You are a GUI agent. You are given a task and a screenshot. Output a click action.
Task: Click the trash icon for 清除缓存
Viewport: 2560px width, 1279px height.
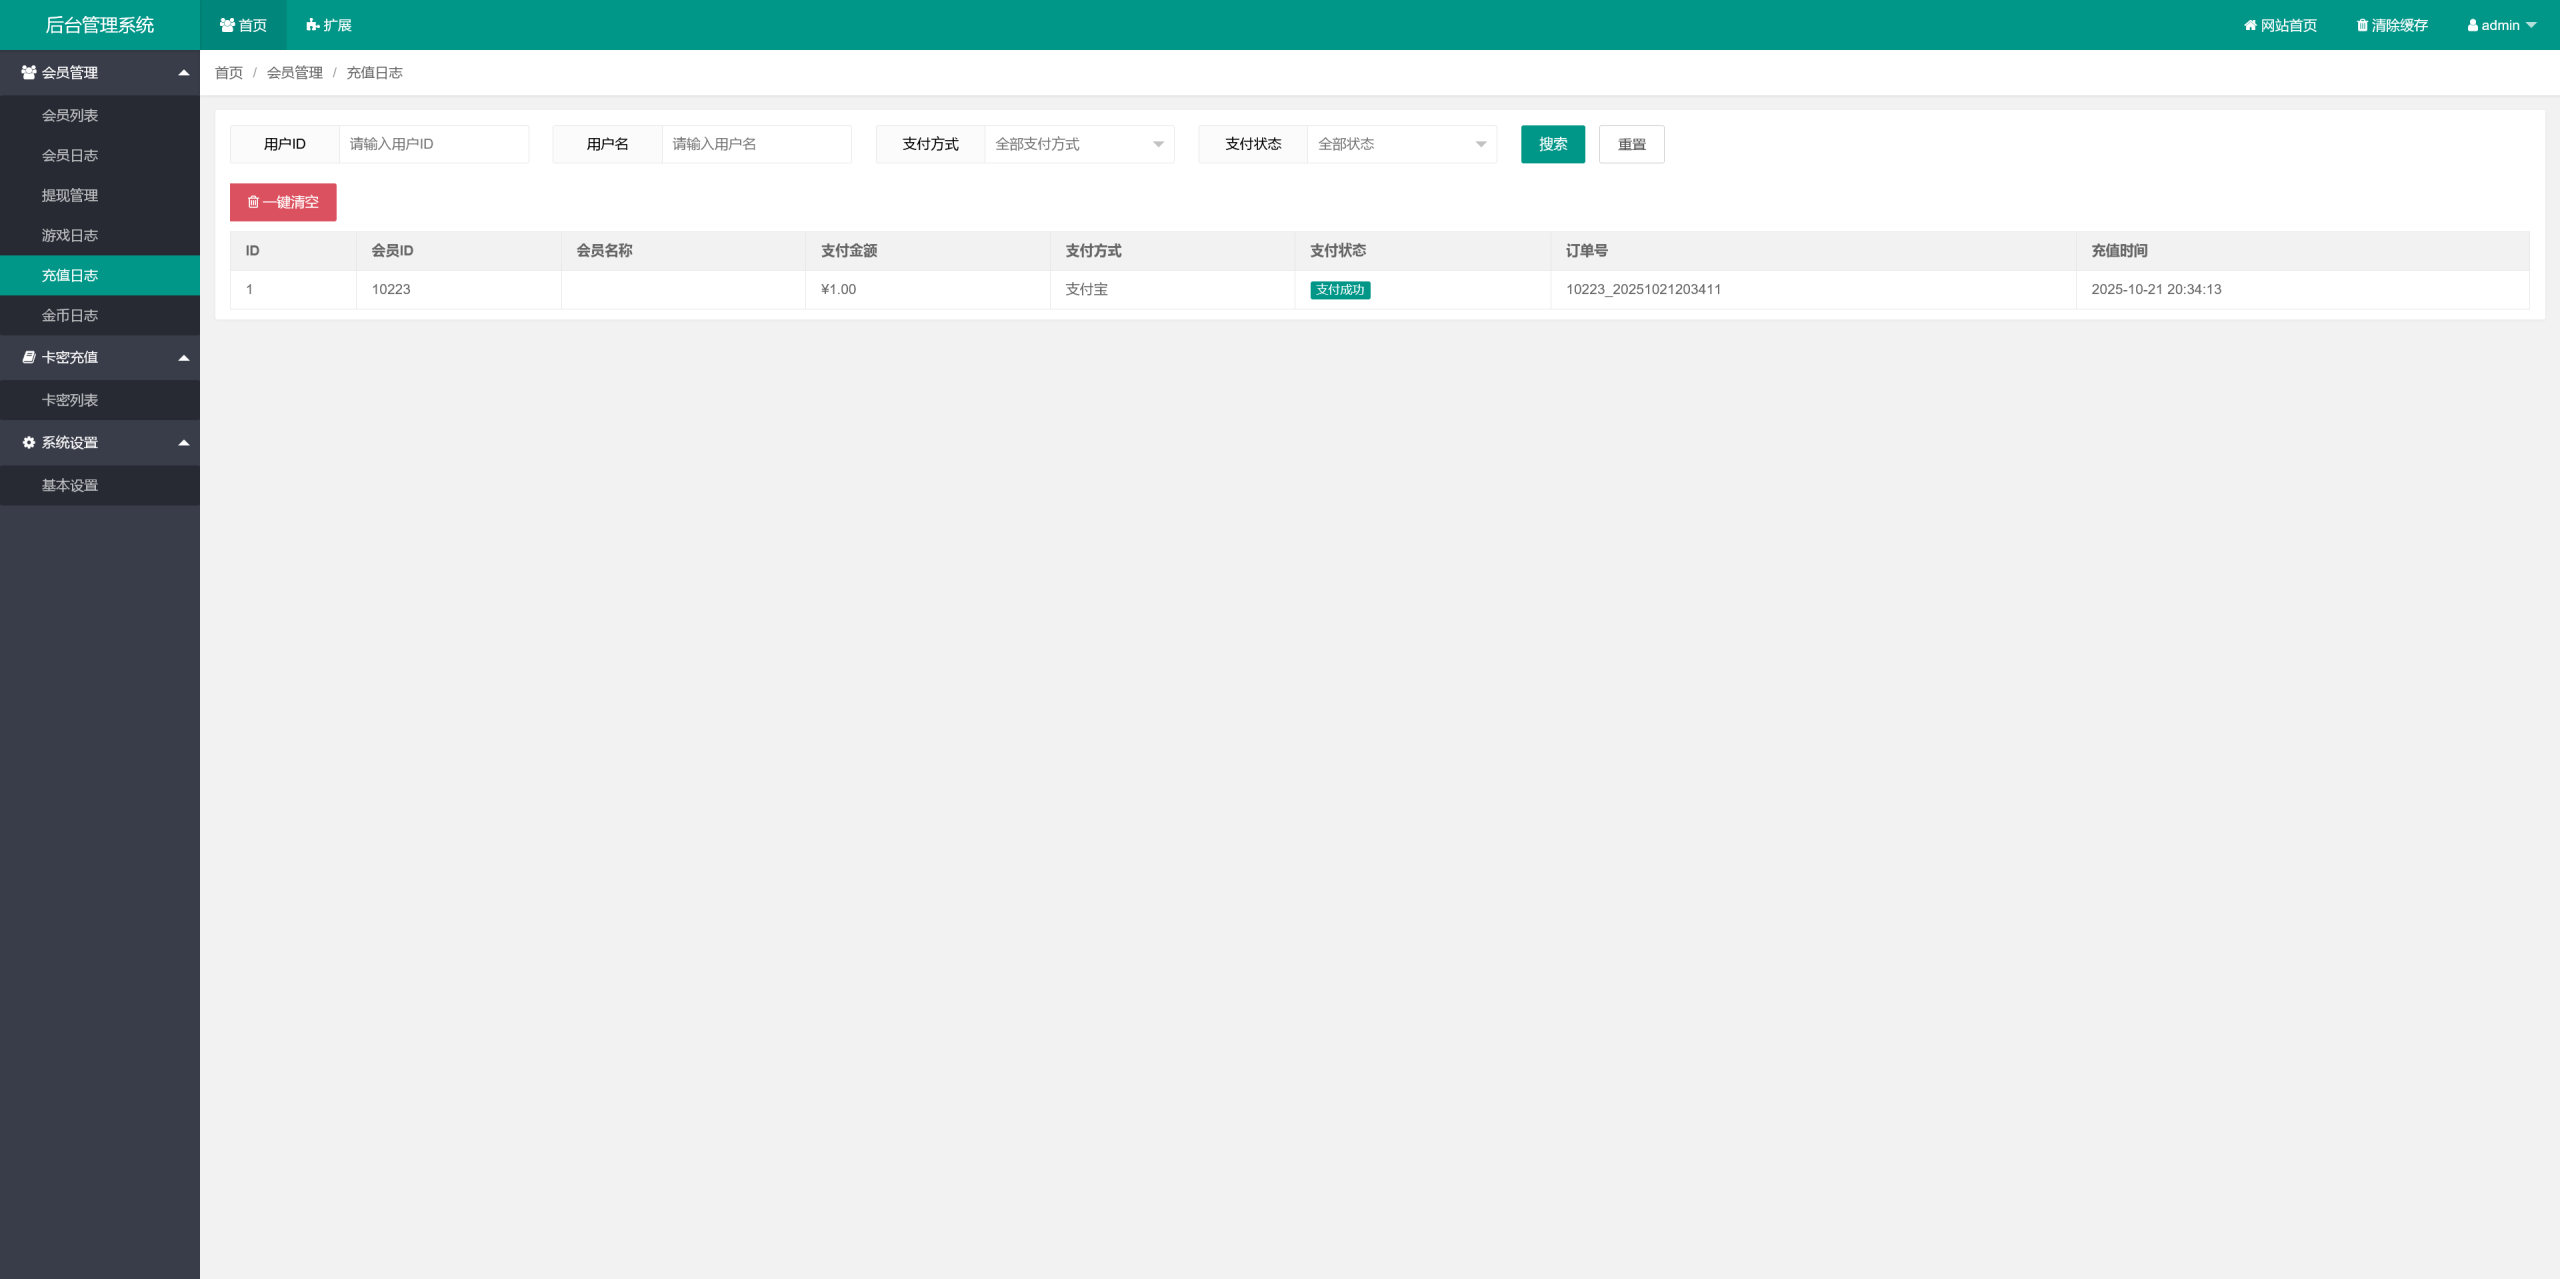tap(2362, 26)
